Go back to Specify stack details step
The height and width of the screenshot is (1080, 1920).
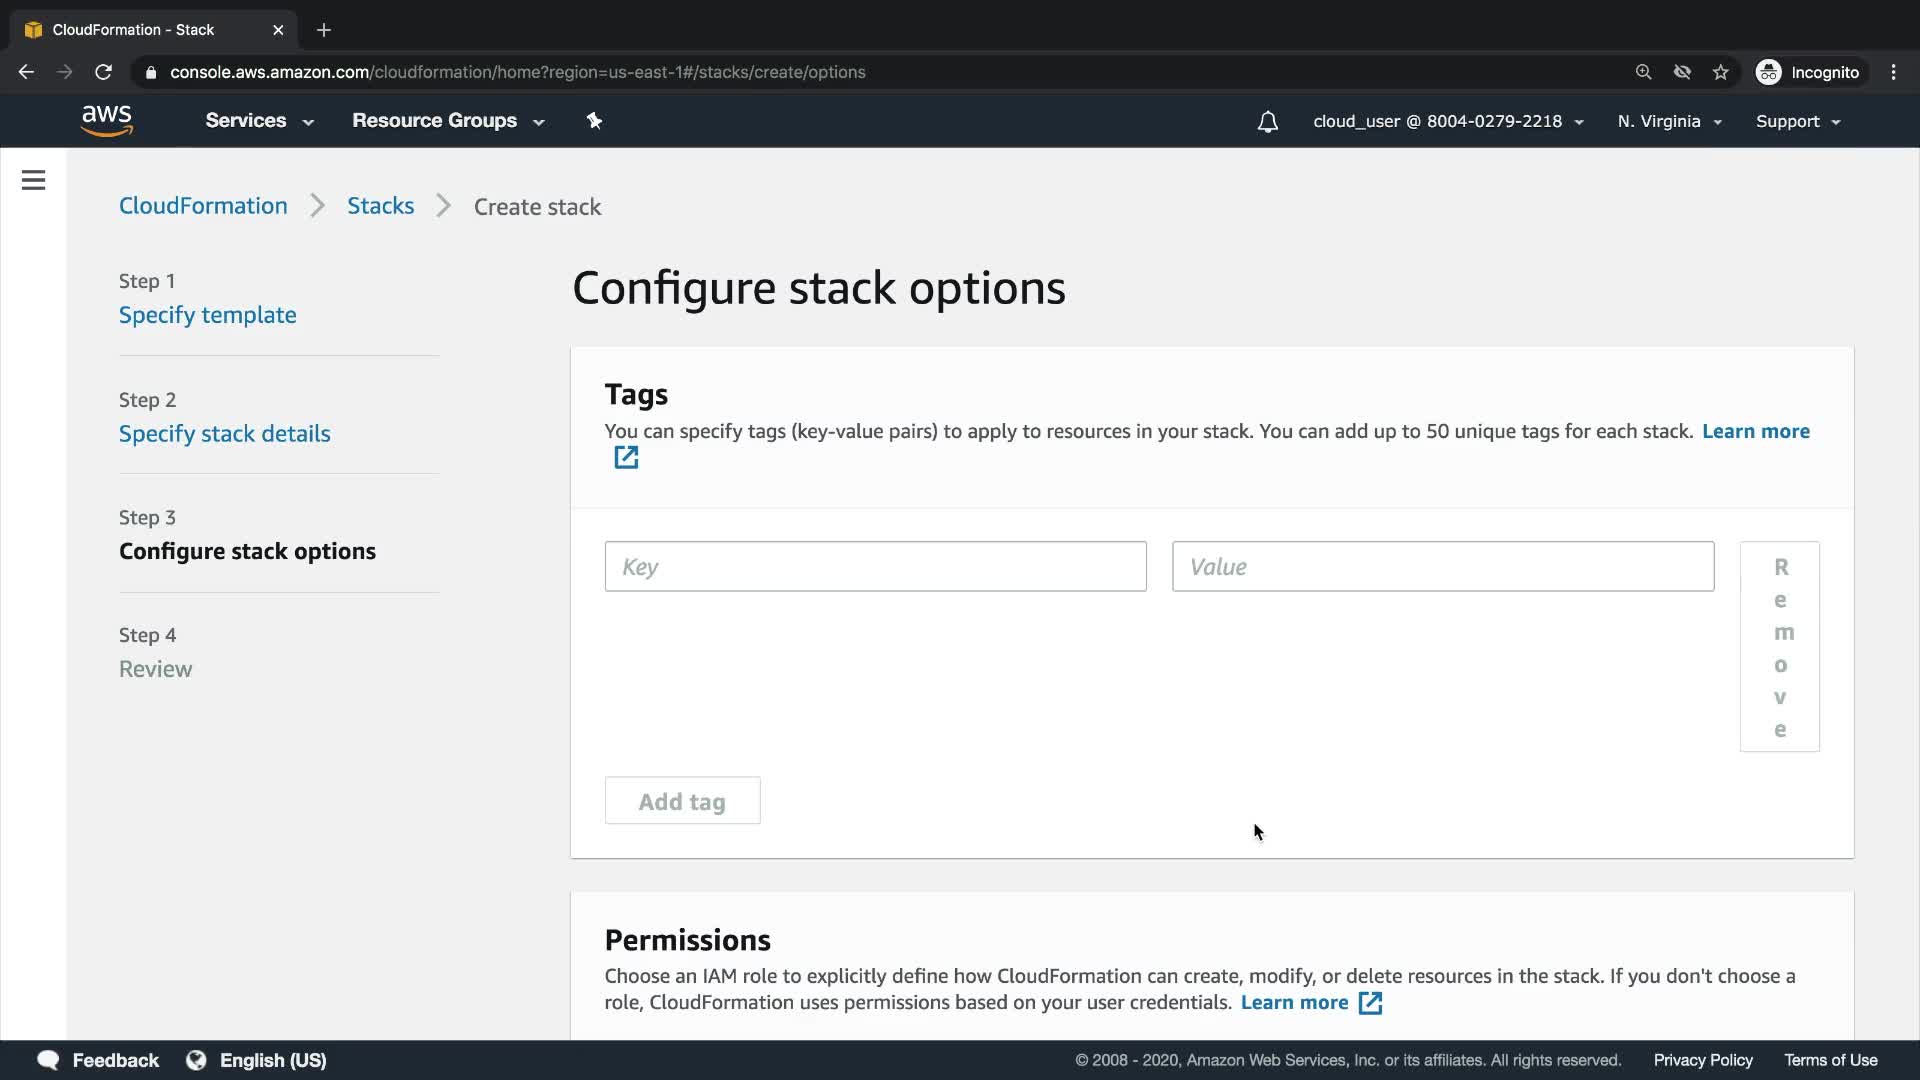point(224,434)
